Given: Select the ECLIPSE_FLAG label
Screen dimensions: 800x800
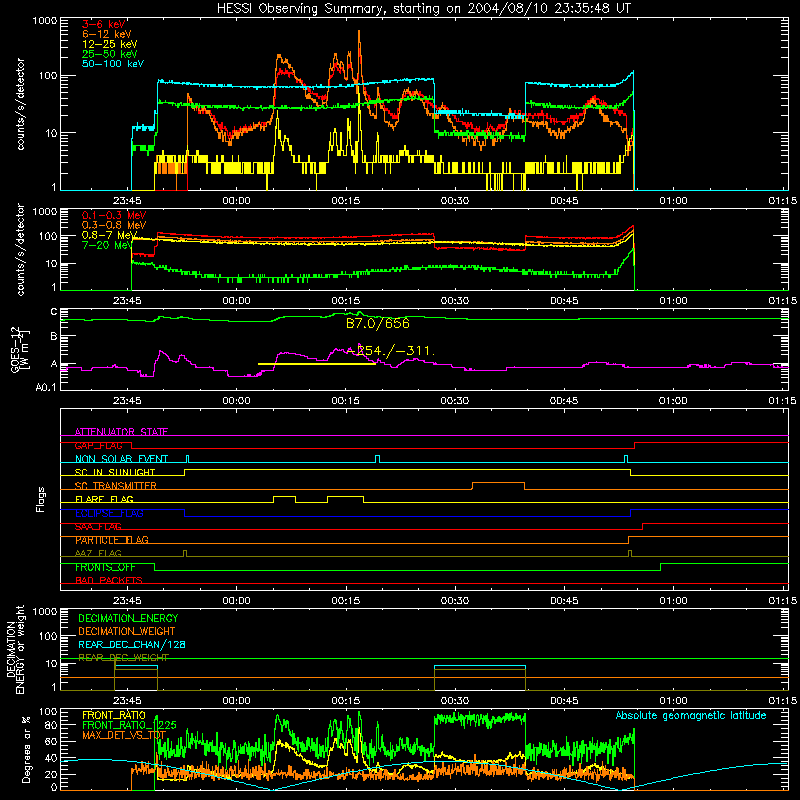Looking at the screenshot, I should [109, 513].
